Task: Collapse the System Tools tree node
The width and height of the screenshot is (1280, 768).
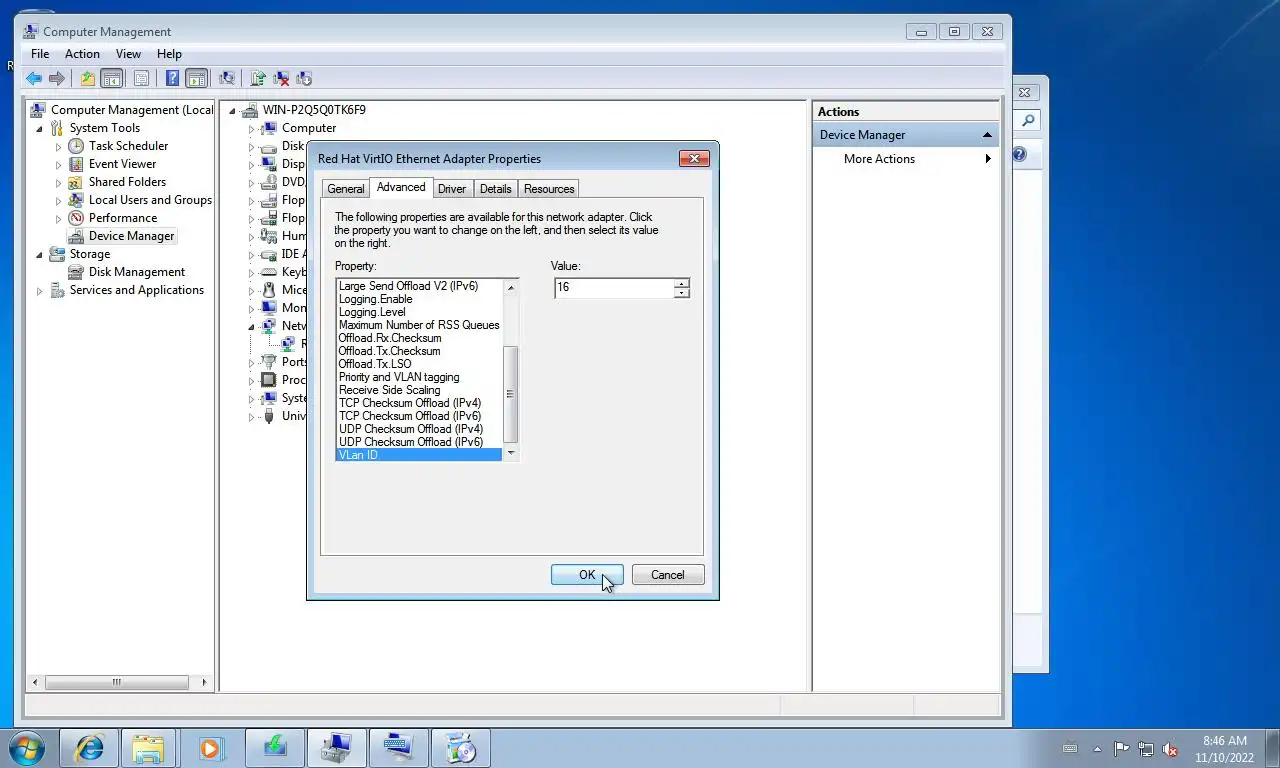Action: click(40, 128)
